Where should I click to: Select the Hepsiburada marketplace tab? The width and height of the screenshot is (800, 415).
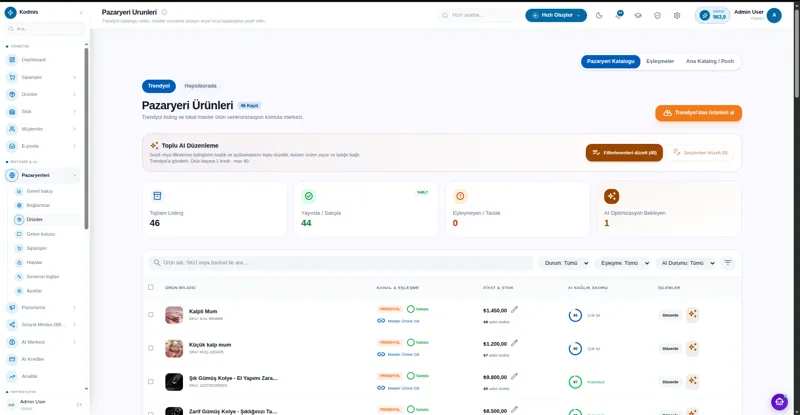click(201, 86)
